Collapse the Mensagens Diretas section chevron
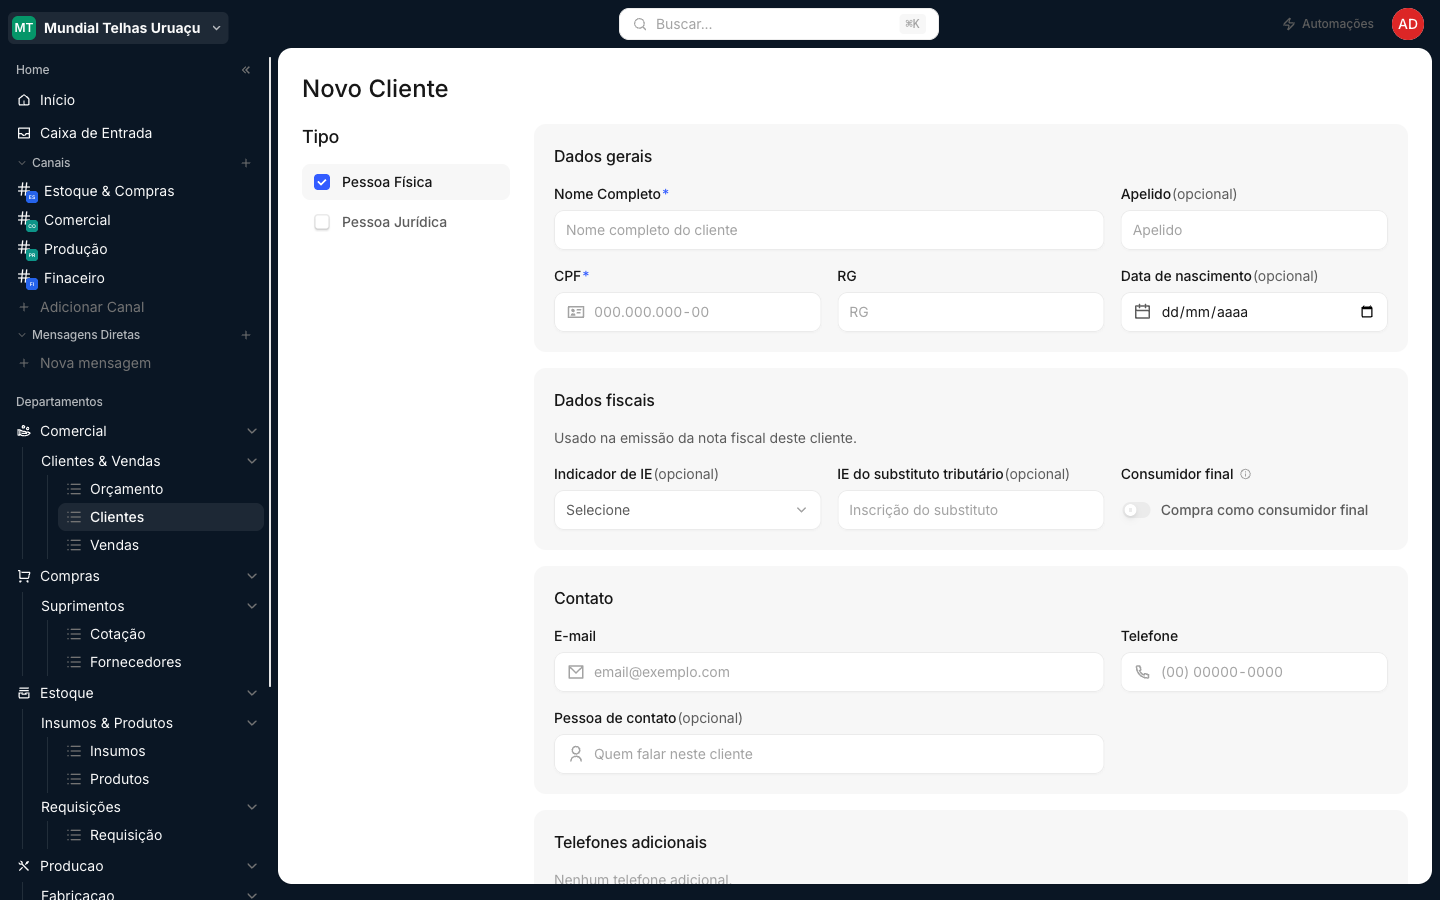This screenshot has width=1440, height=900. point(22,335)
